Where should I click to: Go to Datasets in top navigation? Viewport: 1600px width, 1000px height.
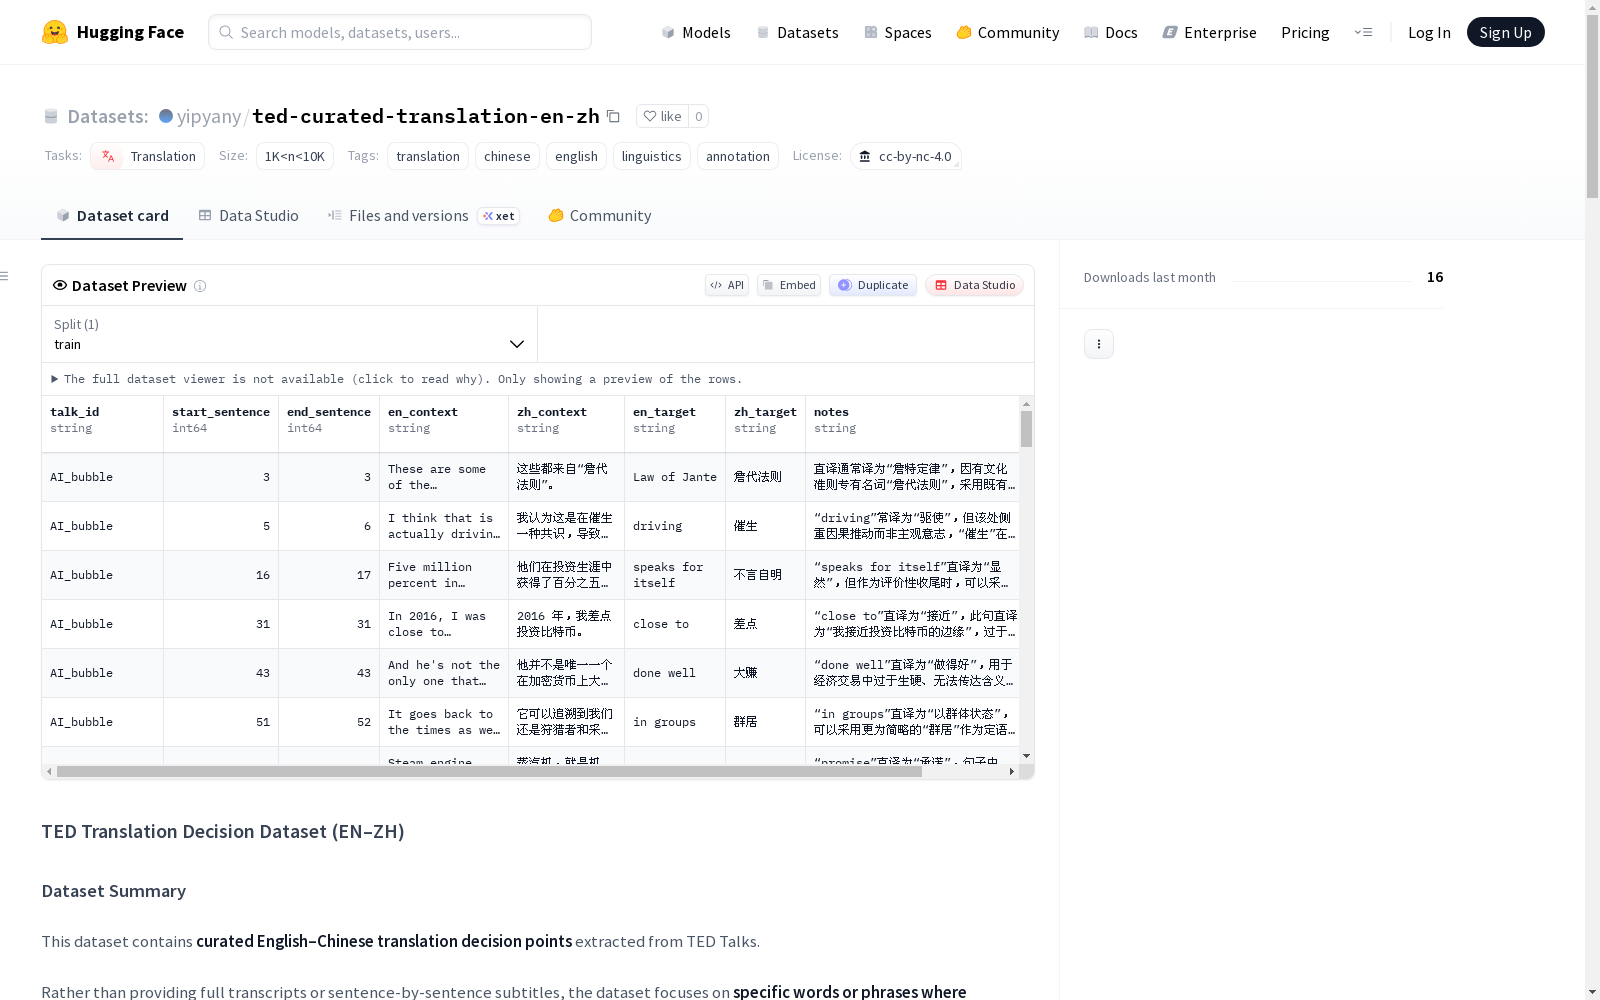point(797,32)
